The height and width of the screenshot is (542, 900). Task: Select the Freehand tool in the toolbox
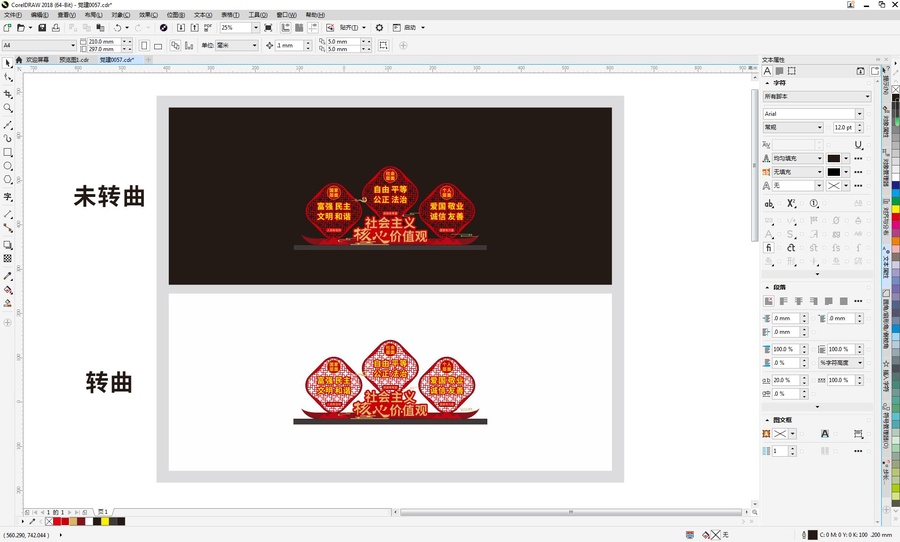coord(7,124)
